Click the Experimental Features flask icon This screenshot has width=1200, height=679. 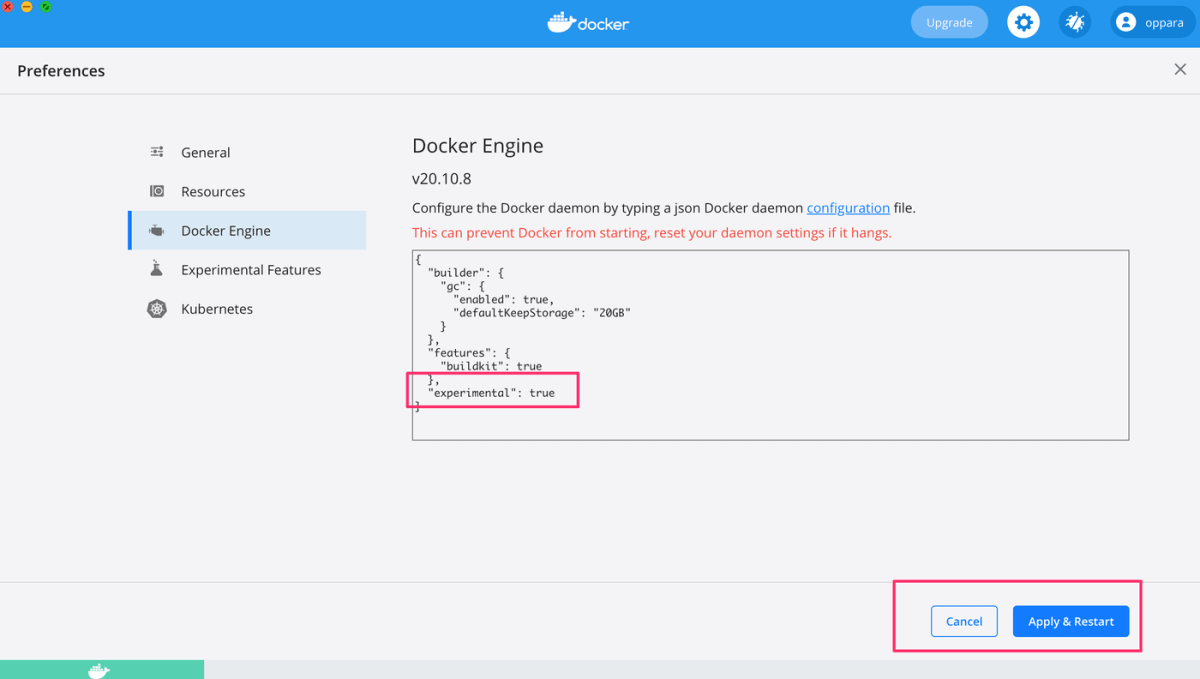157,269
